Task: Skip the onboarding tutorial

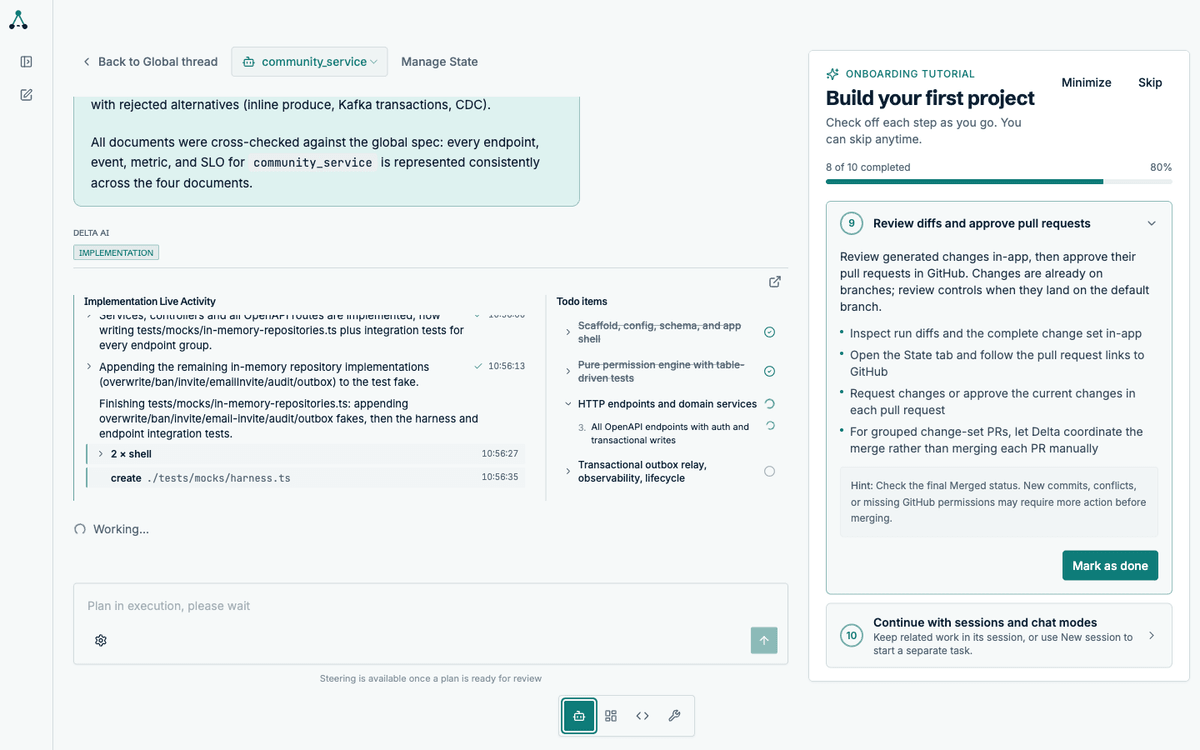Action: [1150, 83]
